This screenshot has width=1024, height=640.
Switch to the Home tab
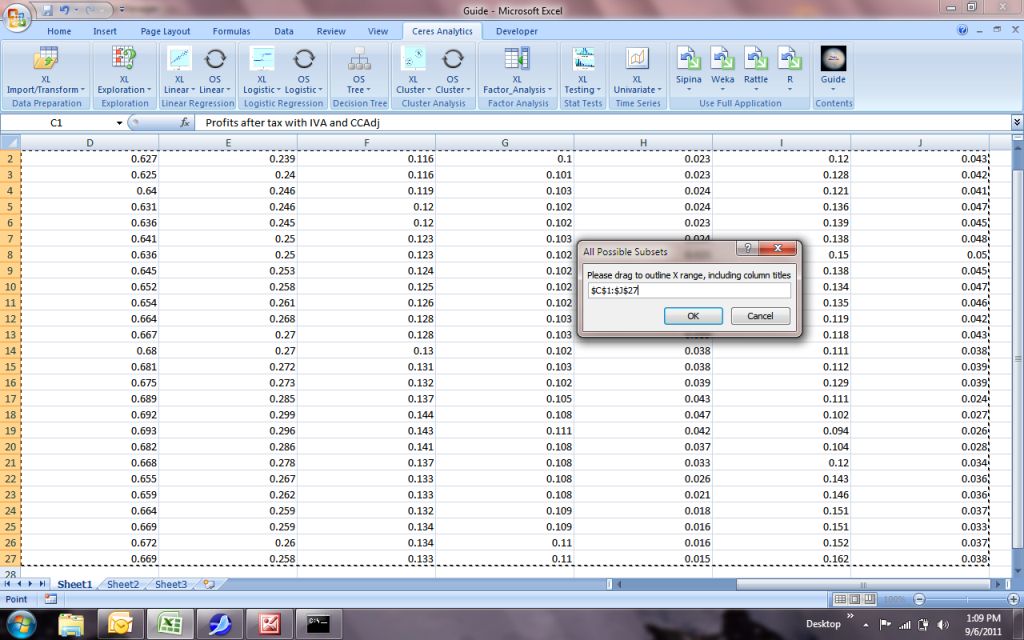pyautogui.click(x=59, y=31)
